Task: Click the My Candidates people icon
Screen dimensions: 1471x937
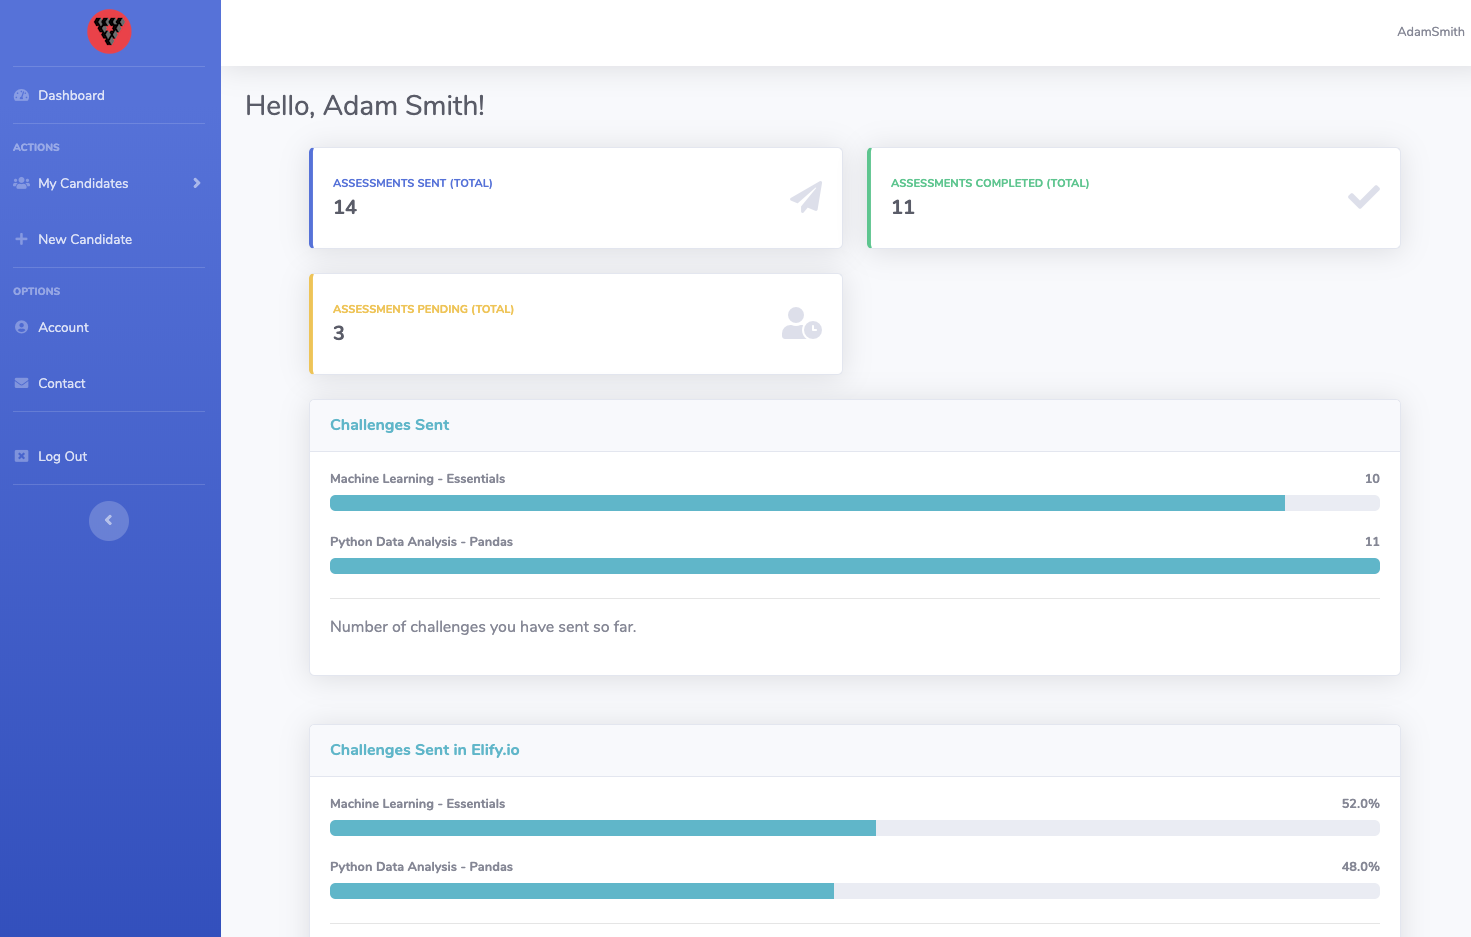Action: pyautogui.click(x=22, y=184)
